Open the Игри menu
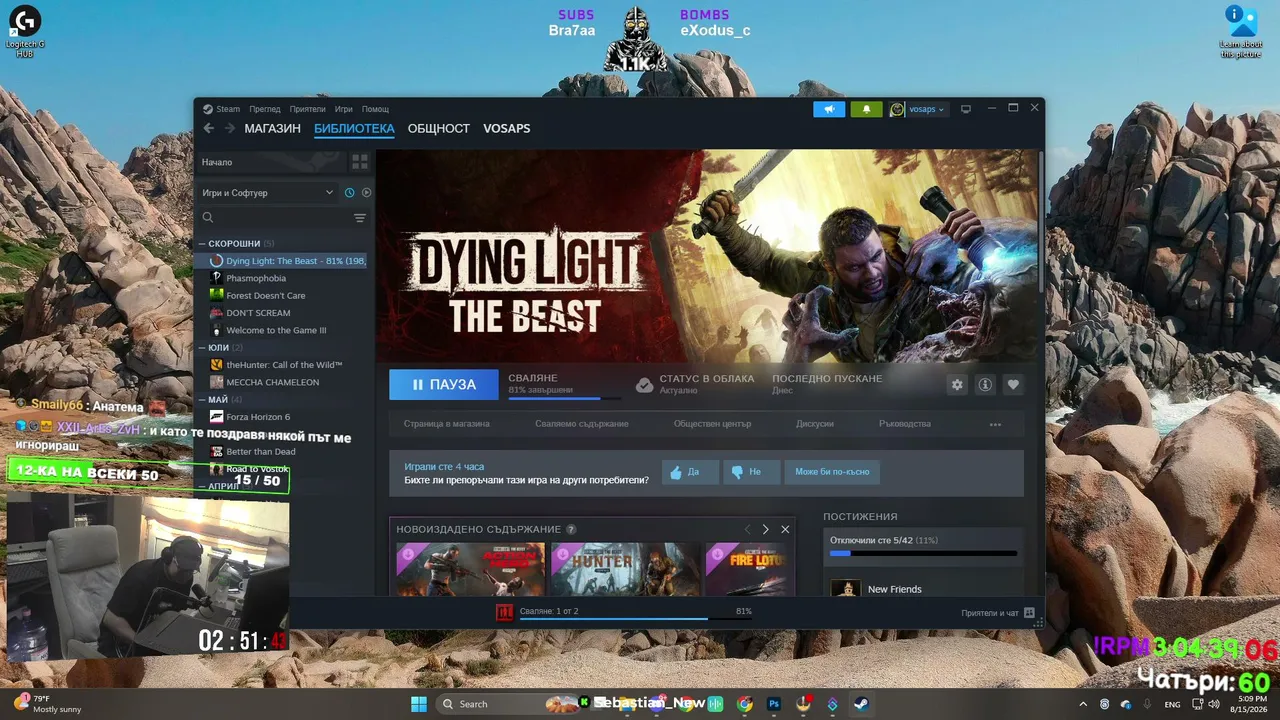This screenshot has height=720, width=1280. tap(344, 109)
